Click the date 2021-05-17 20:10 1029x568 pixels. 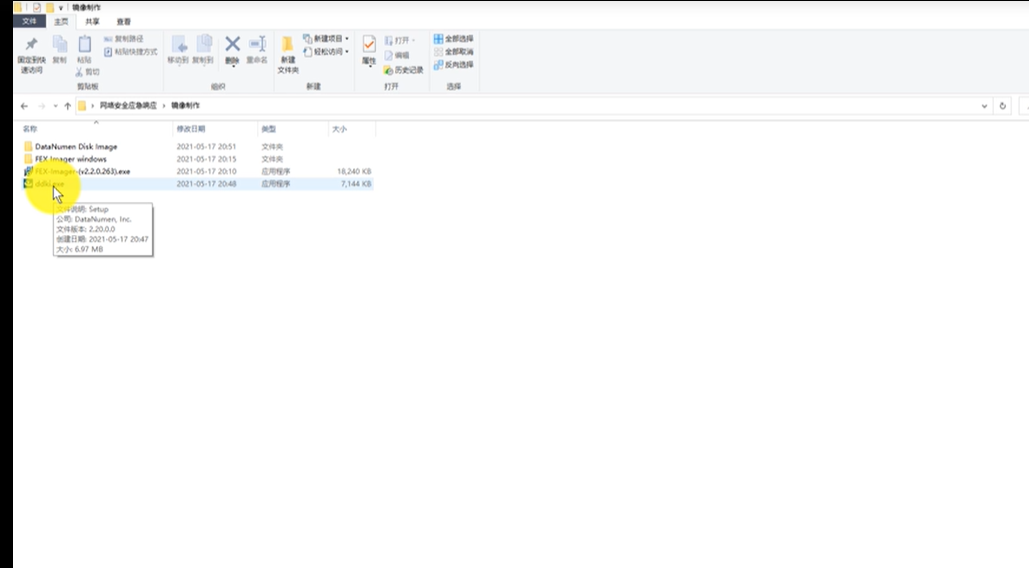(206, 171)
